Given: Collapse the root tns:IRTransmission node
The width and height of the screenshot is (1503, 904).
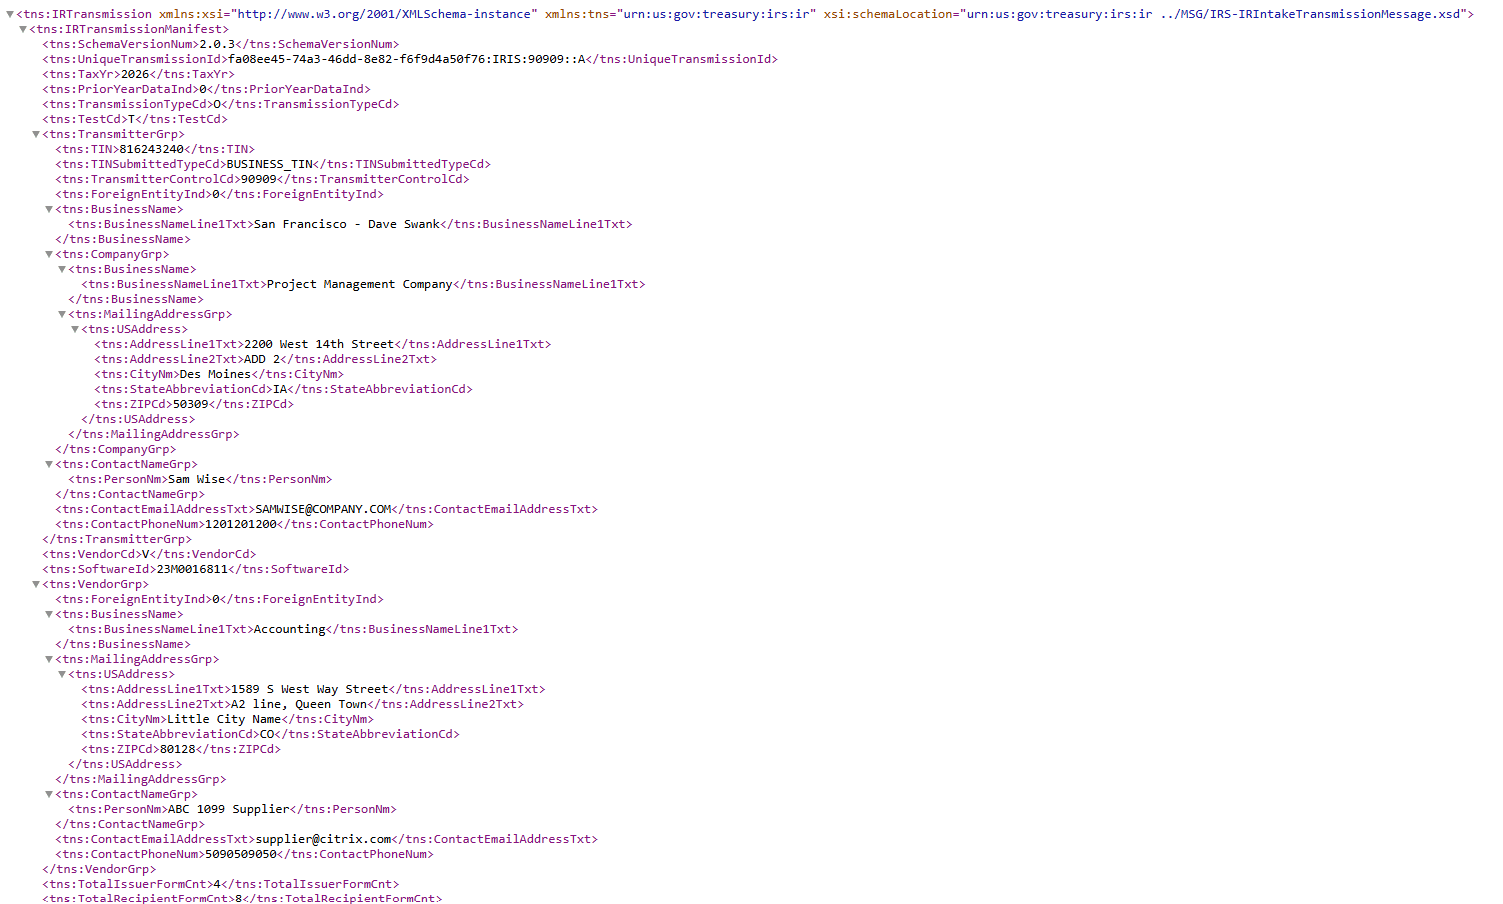Looking at the screenshot, I should pos(10,14).
